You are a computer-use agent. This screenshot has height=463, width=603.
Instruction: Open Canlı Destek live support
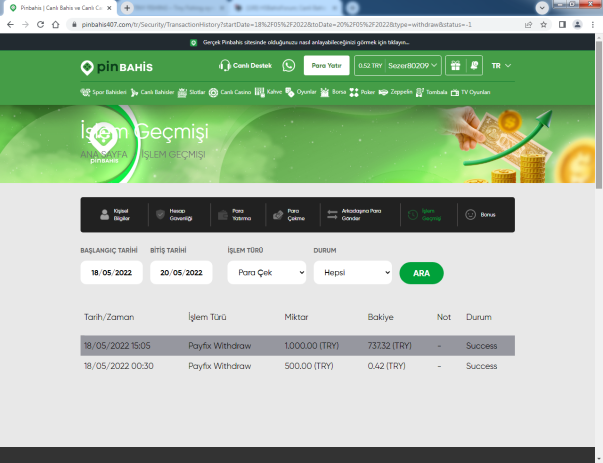coord(245,66)
